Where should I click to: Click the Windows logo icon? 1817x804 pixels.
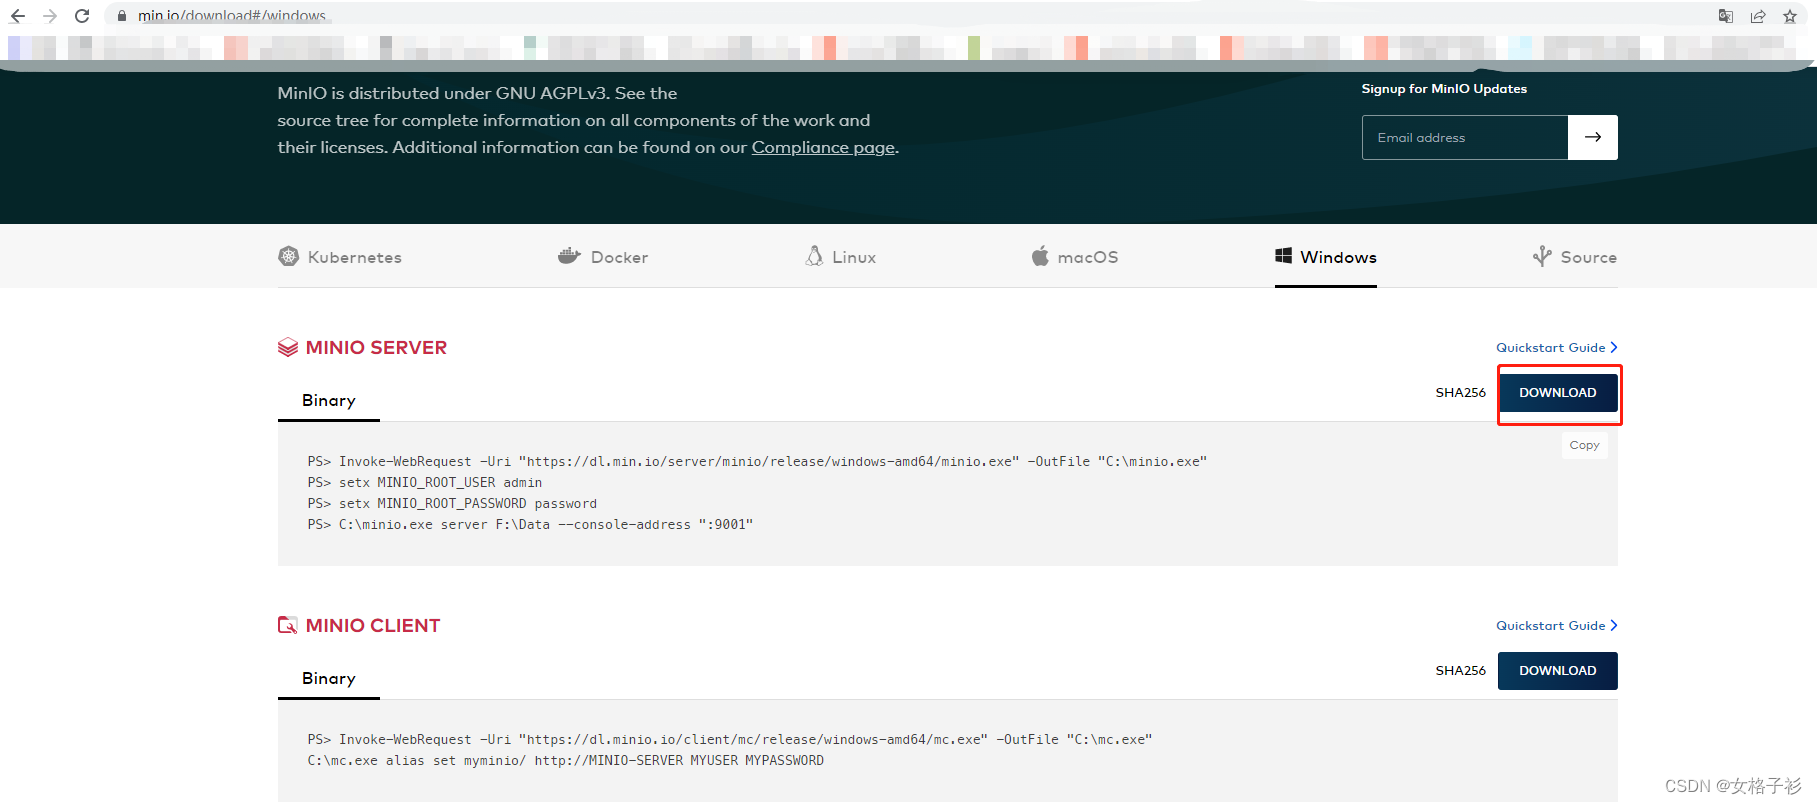(x=1283, y=256)
